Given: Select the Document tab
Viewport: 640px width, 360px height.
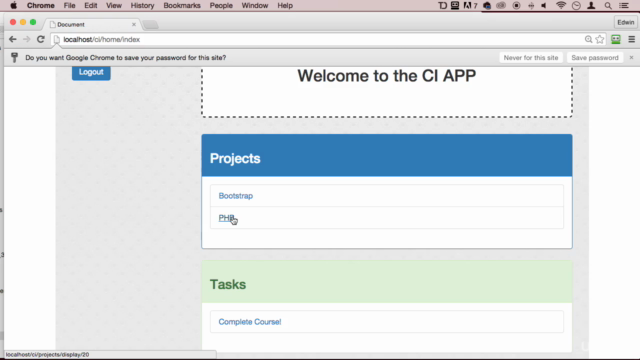Looking at the screenshot, I should 92,24.
